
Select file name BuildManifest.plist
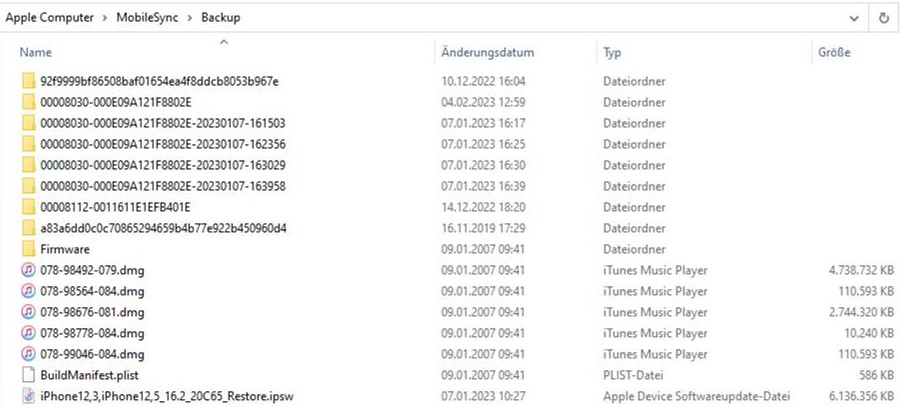tap(90, 375)
